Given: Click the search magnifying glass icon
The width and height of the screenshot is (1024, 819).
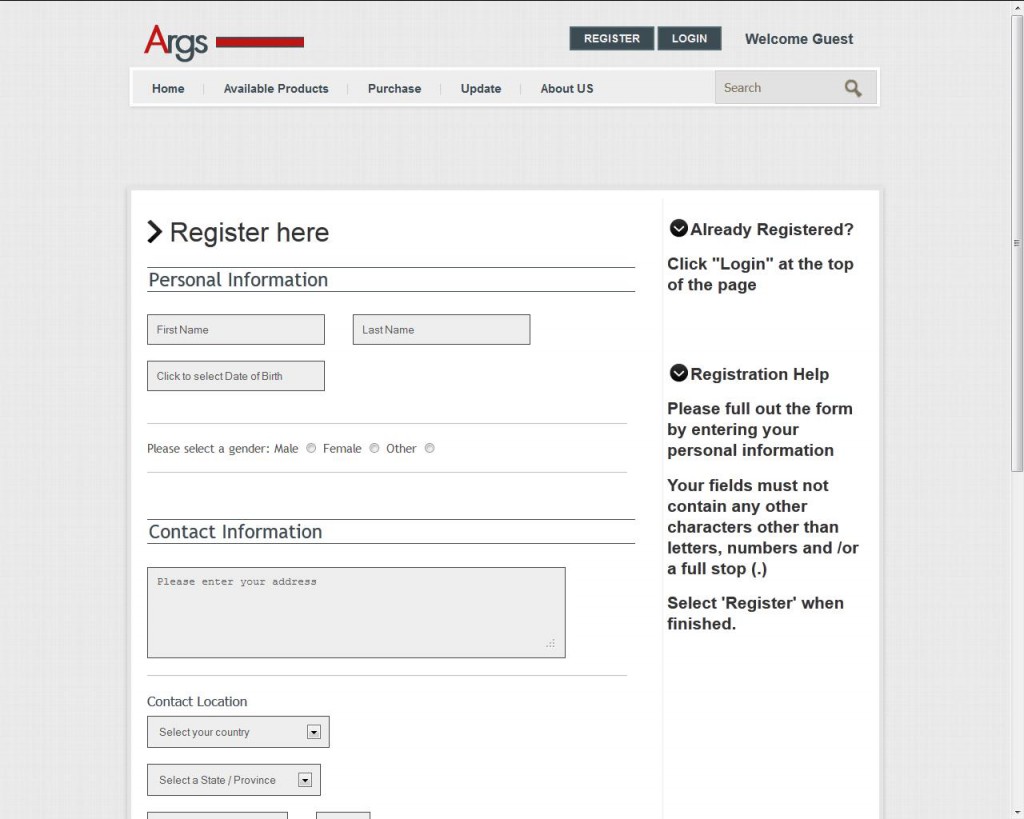Looking at the screenshot, I should point(852,88).
